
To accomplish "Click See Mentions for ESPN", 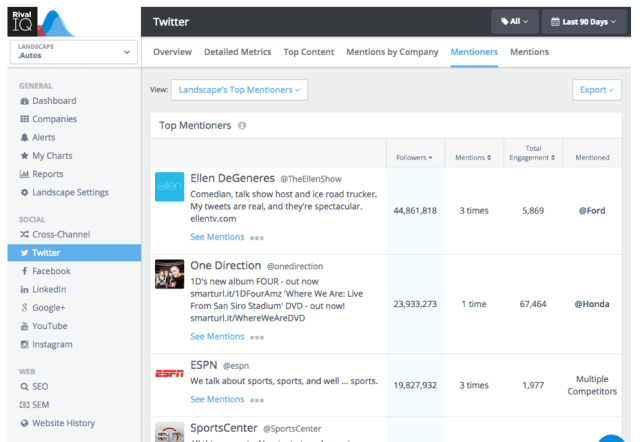I will pos(217,400).
